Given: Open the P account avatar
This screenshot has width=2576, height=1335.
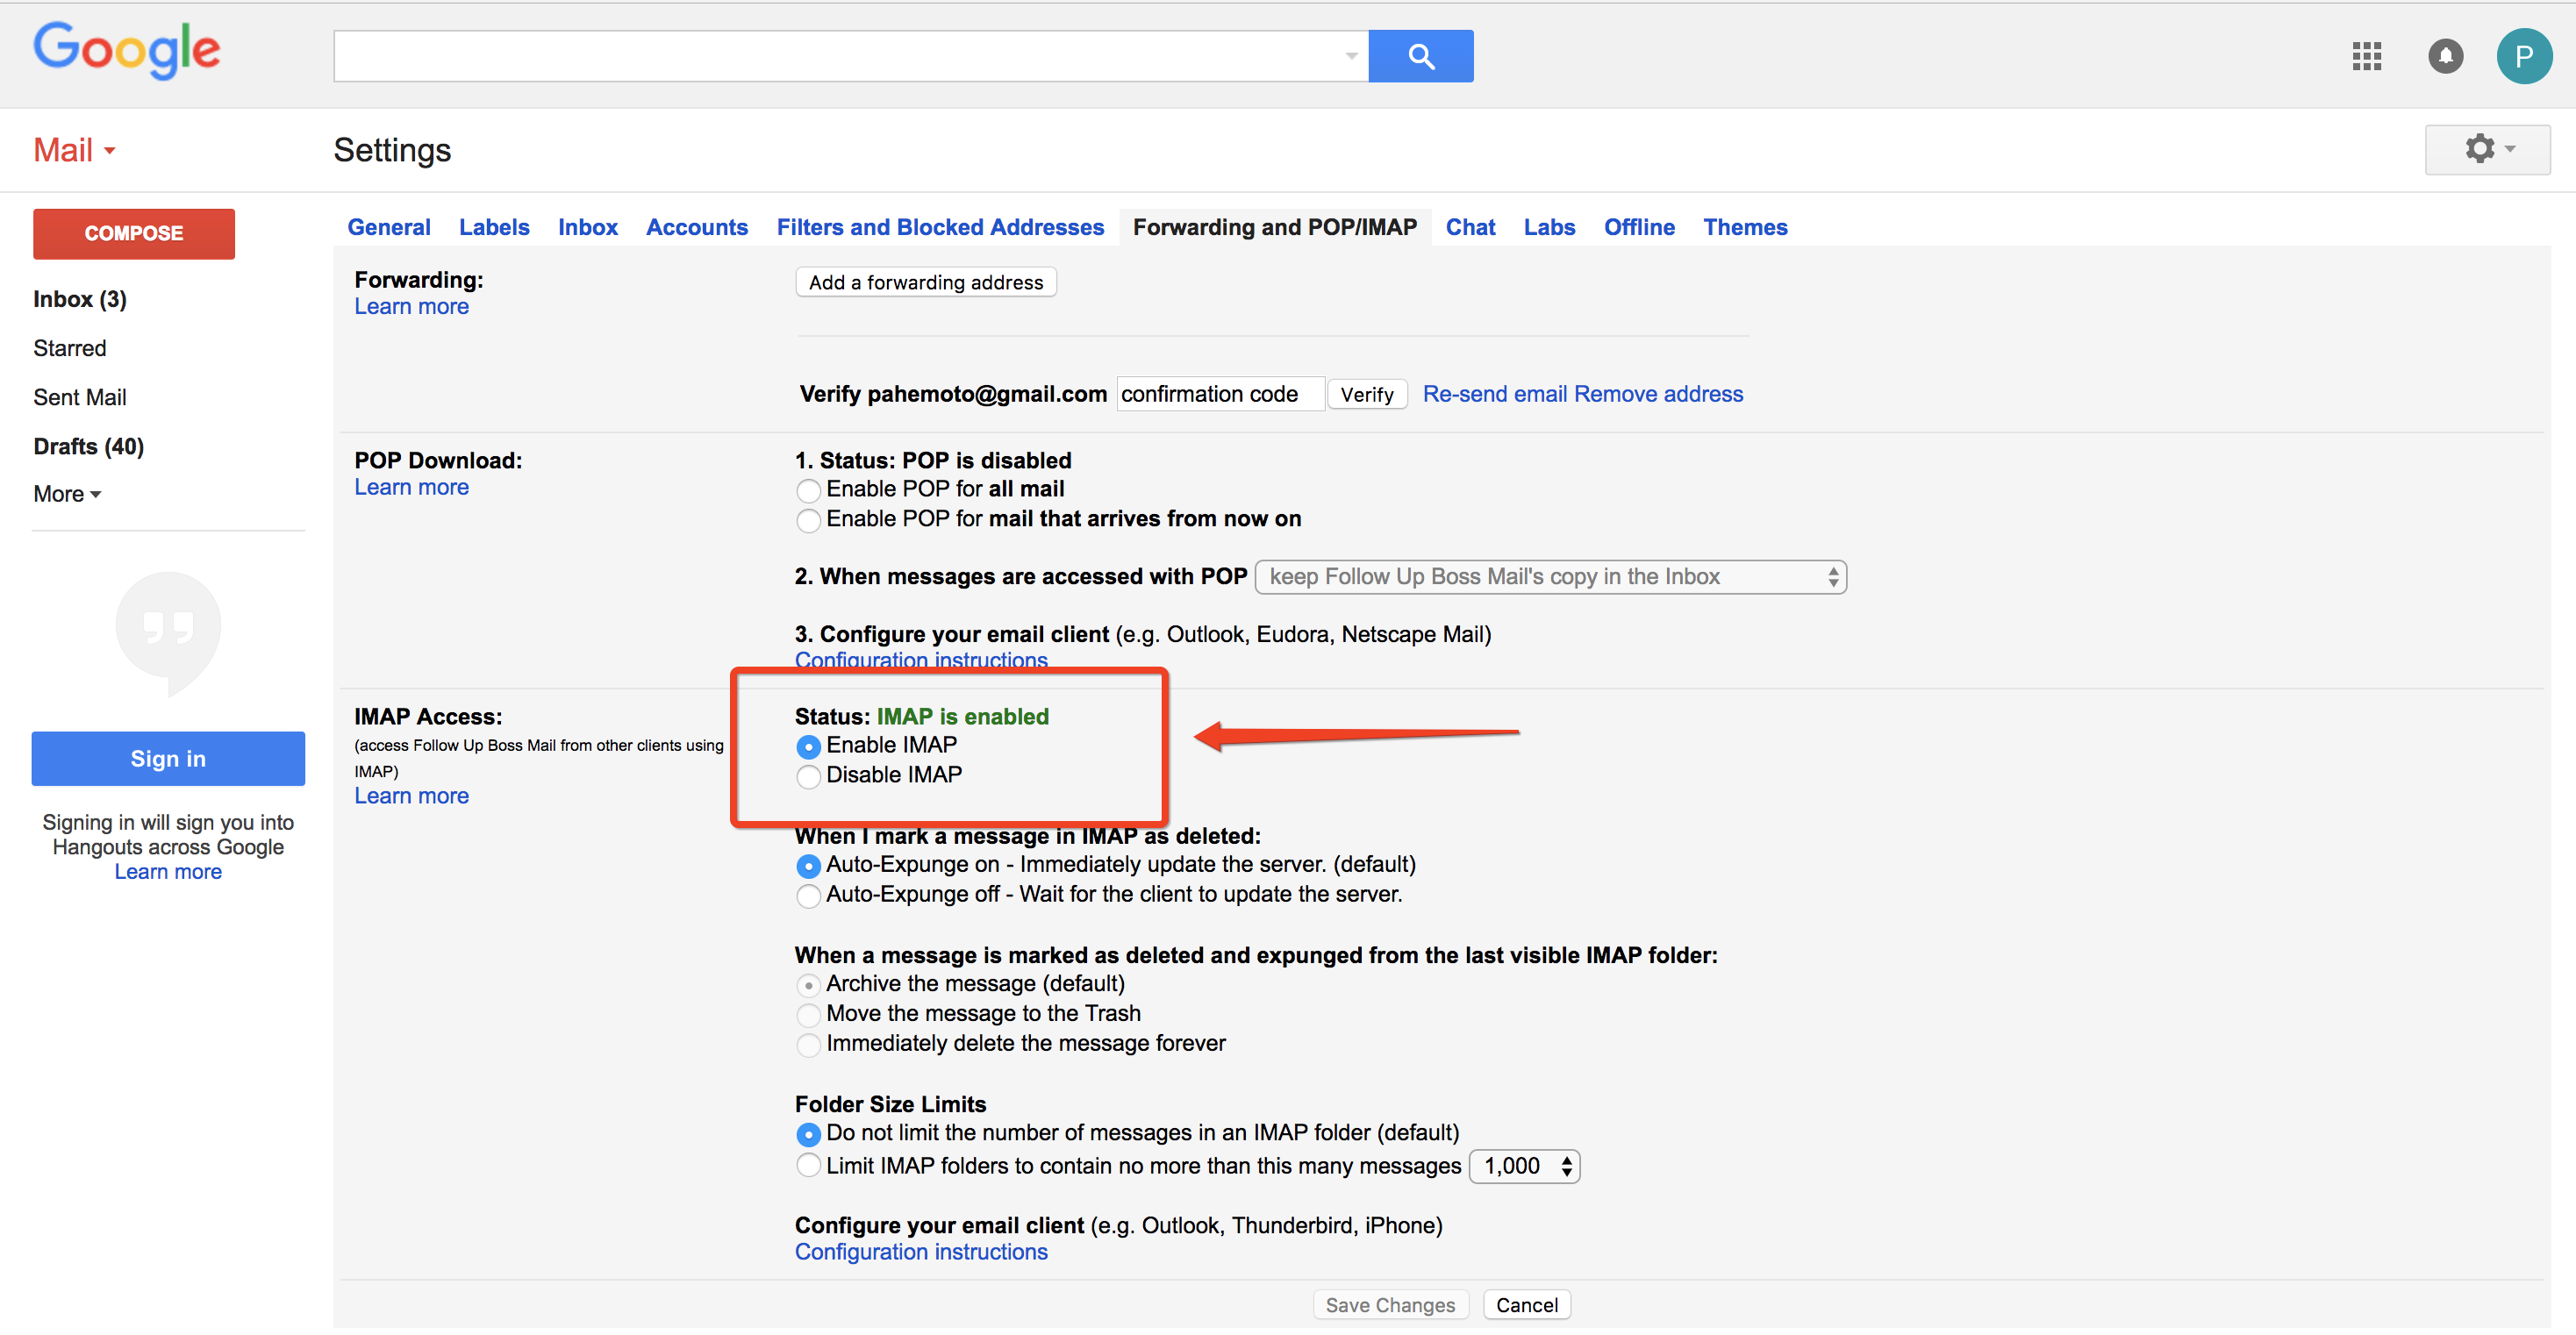Looking at the screenshot, I should pyautogui.click(x=2523, y=56).
